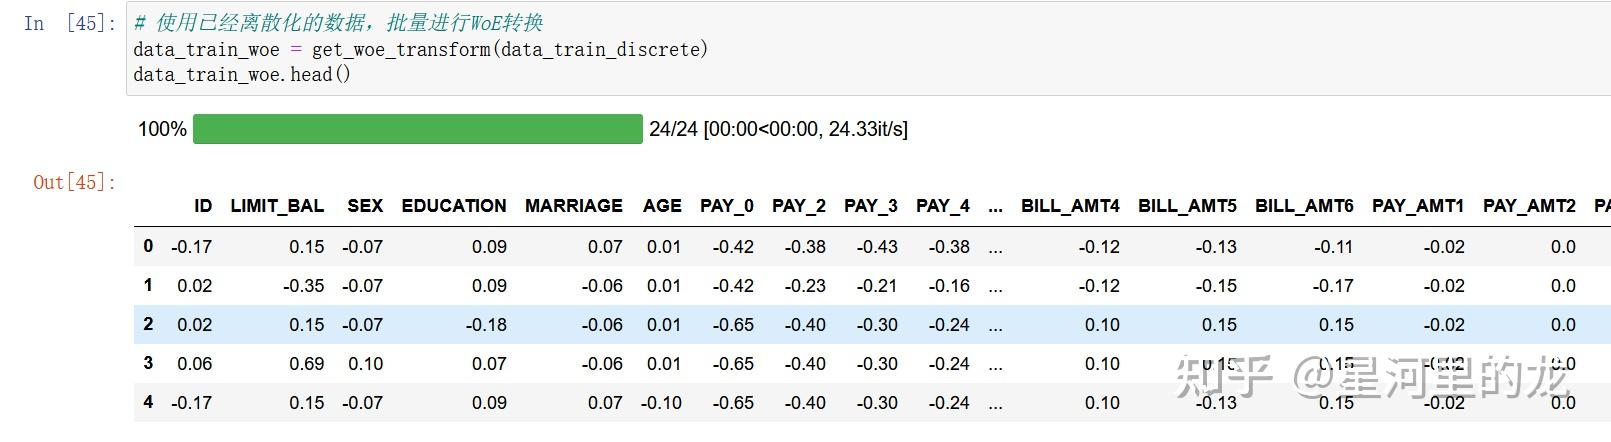The height and width of the screenshot is (442, 1611).
Task: Click the Out[45] output prompt
Action: 75,182
